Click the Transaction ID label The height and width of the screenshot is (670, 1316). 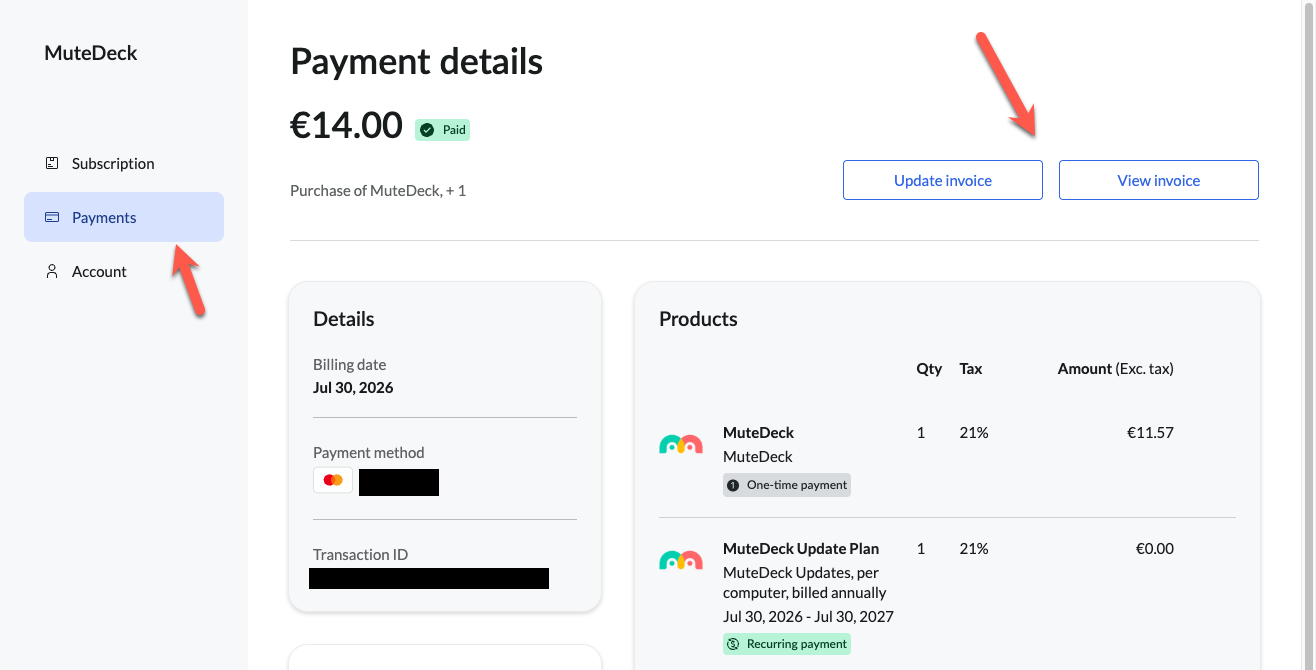(361, 554)
